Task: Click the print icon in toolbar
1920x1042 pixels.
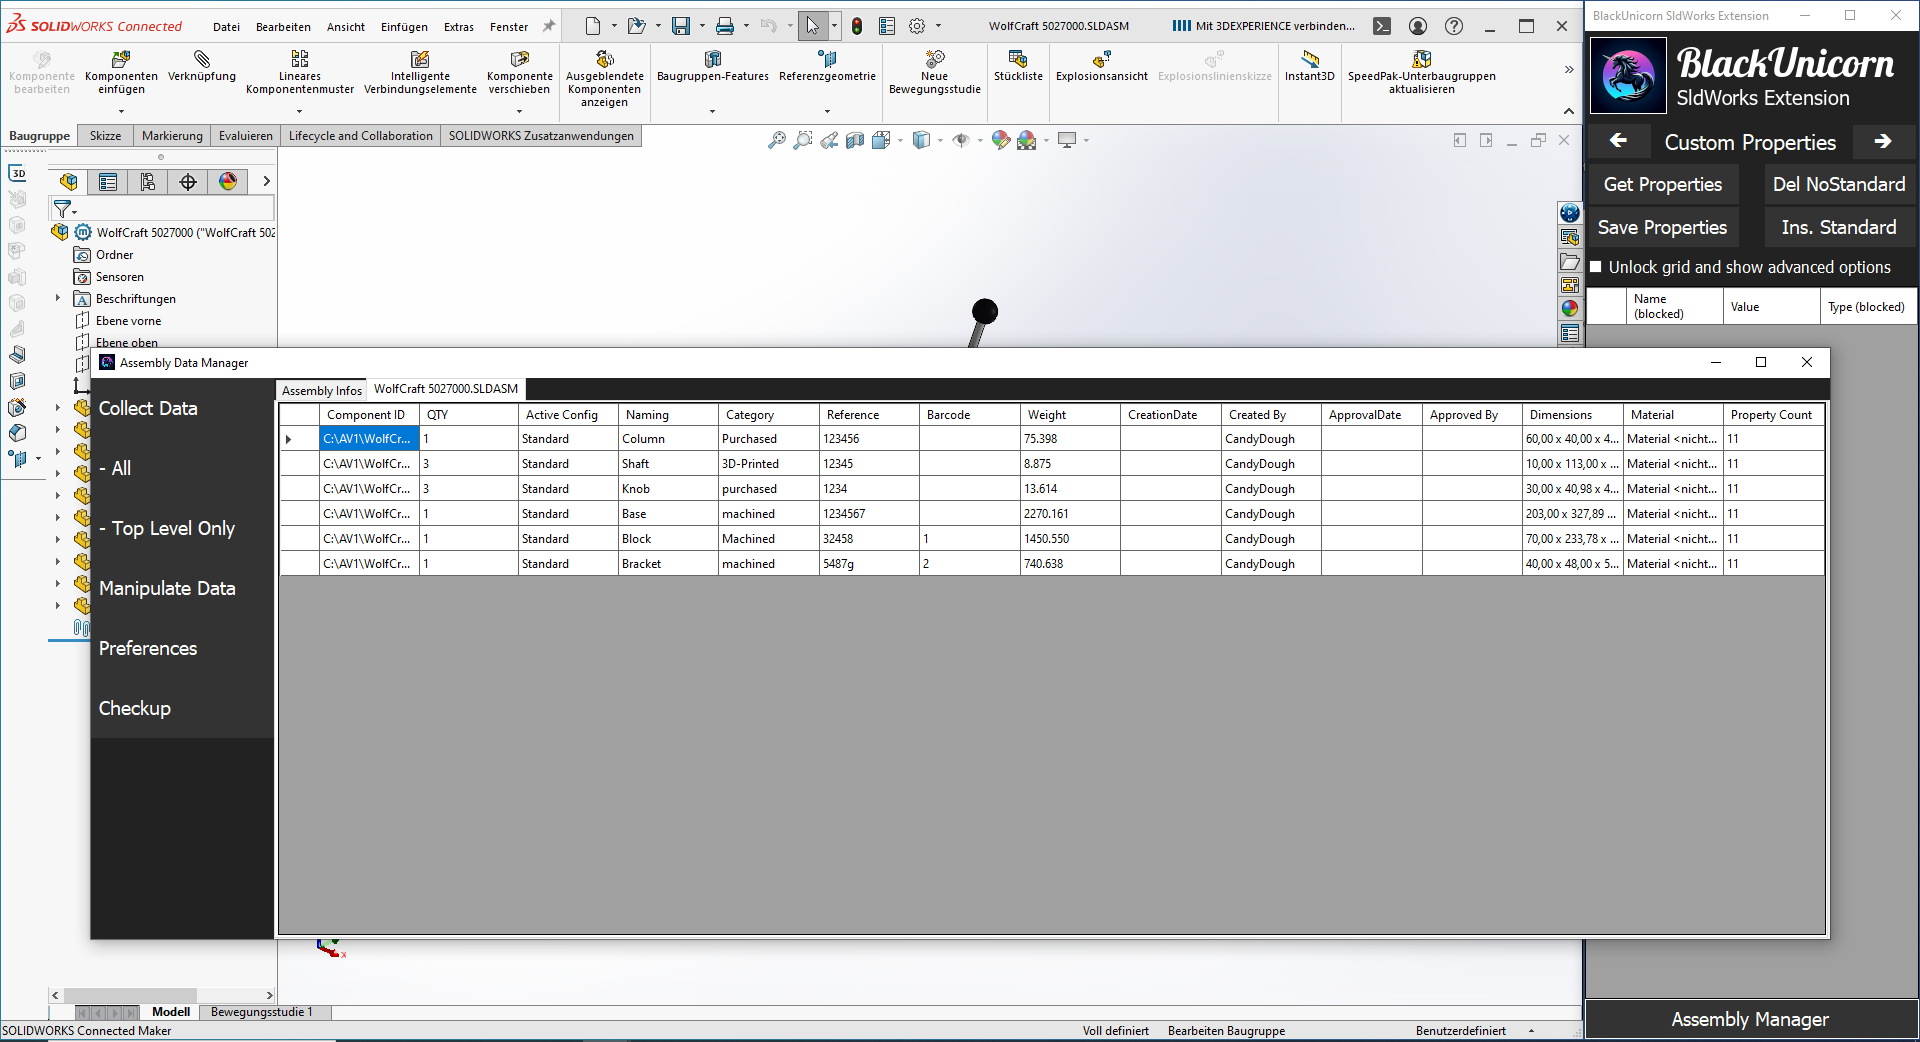Action: [x=725, y=27]
